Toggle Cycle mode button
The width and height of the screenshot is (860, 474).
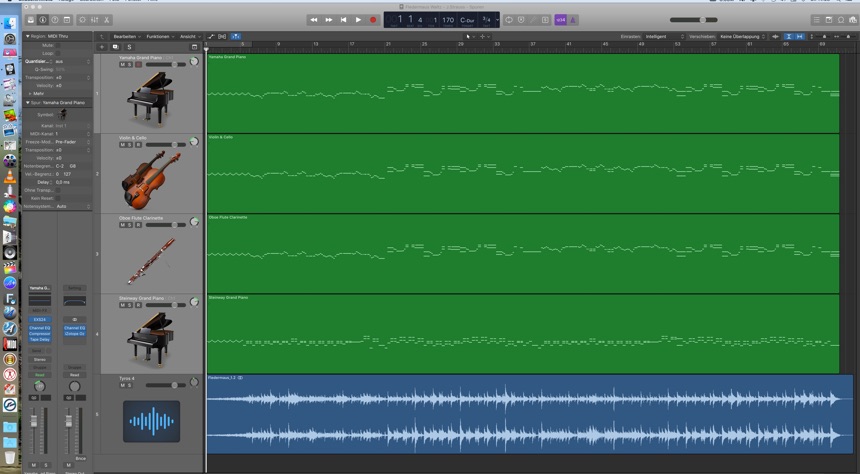[x=509, y=20]
